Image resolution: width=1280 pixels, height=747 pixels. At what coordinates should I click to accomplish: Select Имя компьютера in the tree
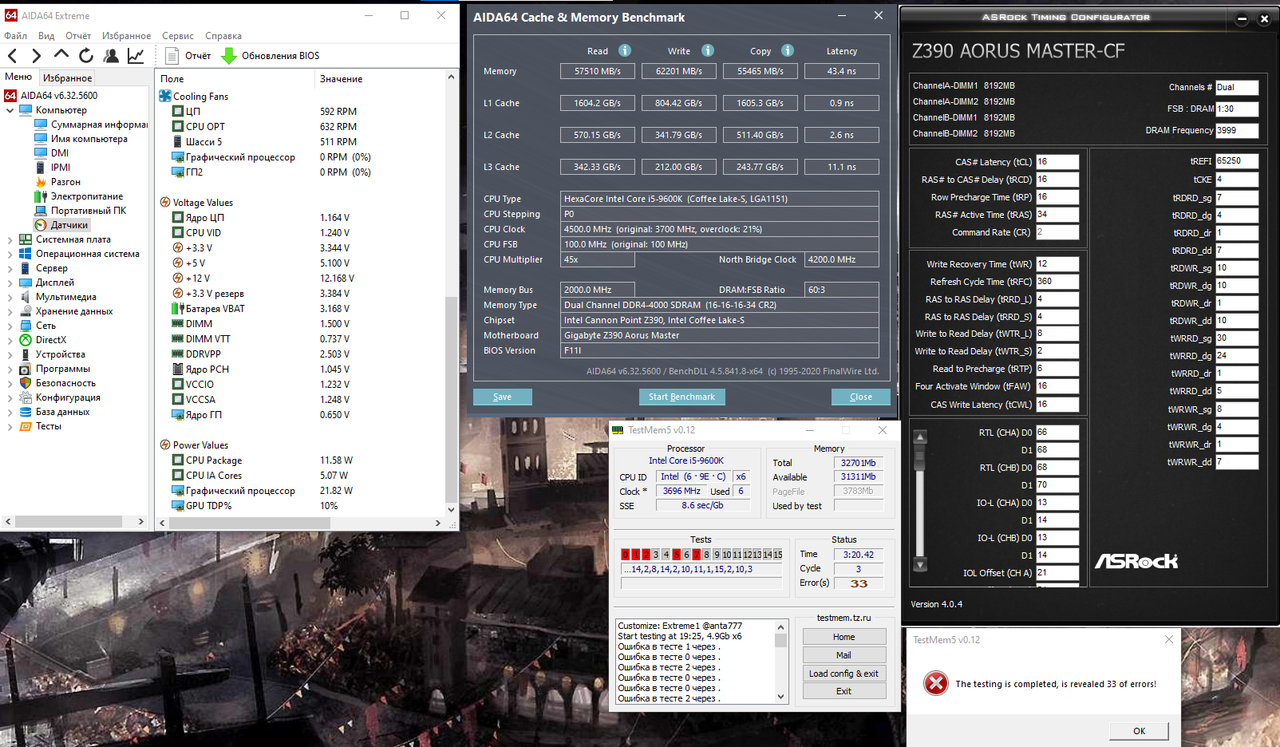click(x=80, y=139)
